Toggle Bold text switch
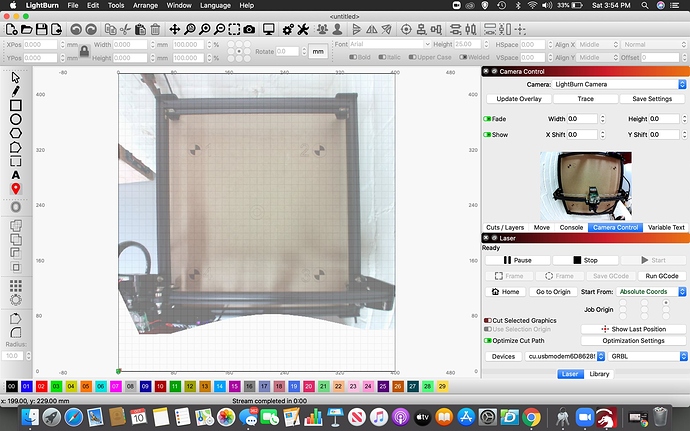This screenshot has width=690, height=431. pyautogui.click(x=353, y=57)
